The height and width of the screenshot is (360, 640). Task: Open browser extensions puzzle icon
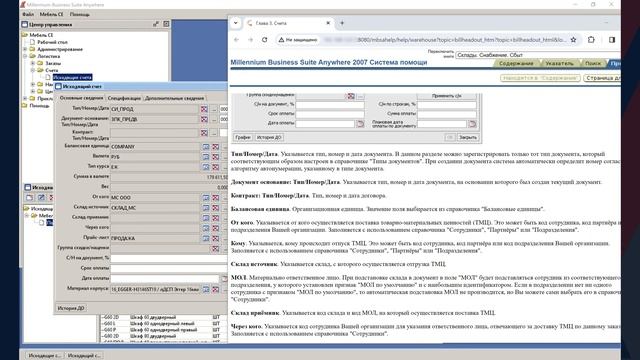coord(591,40)
